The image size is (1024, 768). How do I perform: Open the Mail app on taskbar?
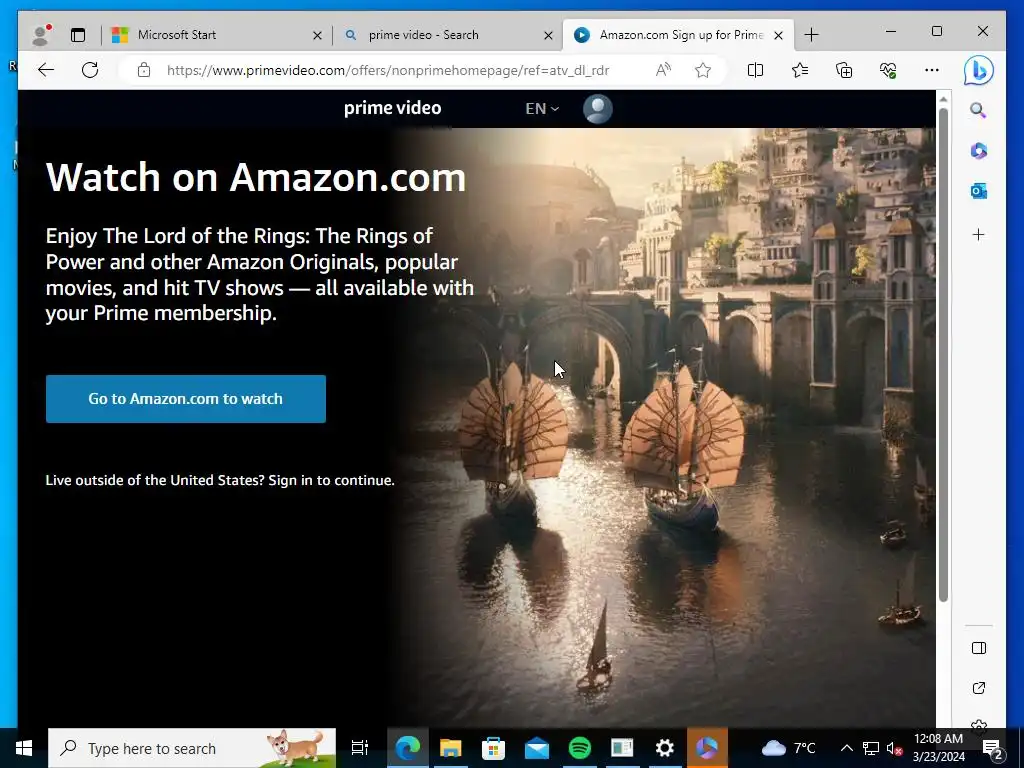coord(536,748)
